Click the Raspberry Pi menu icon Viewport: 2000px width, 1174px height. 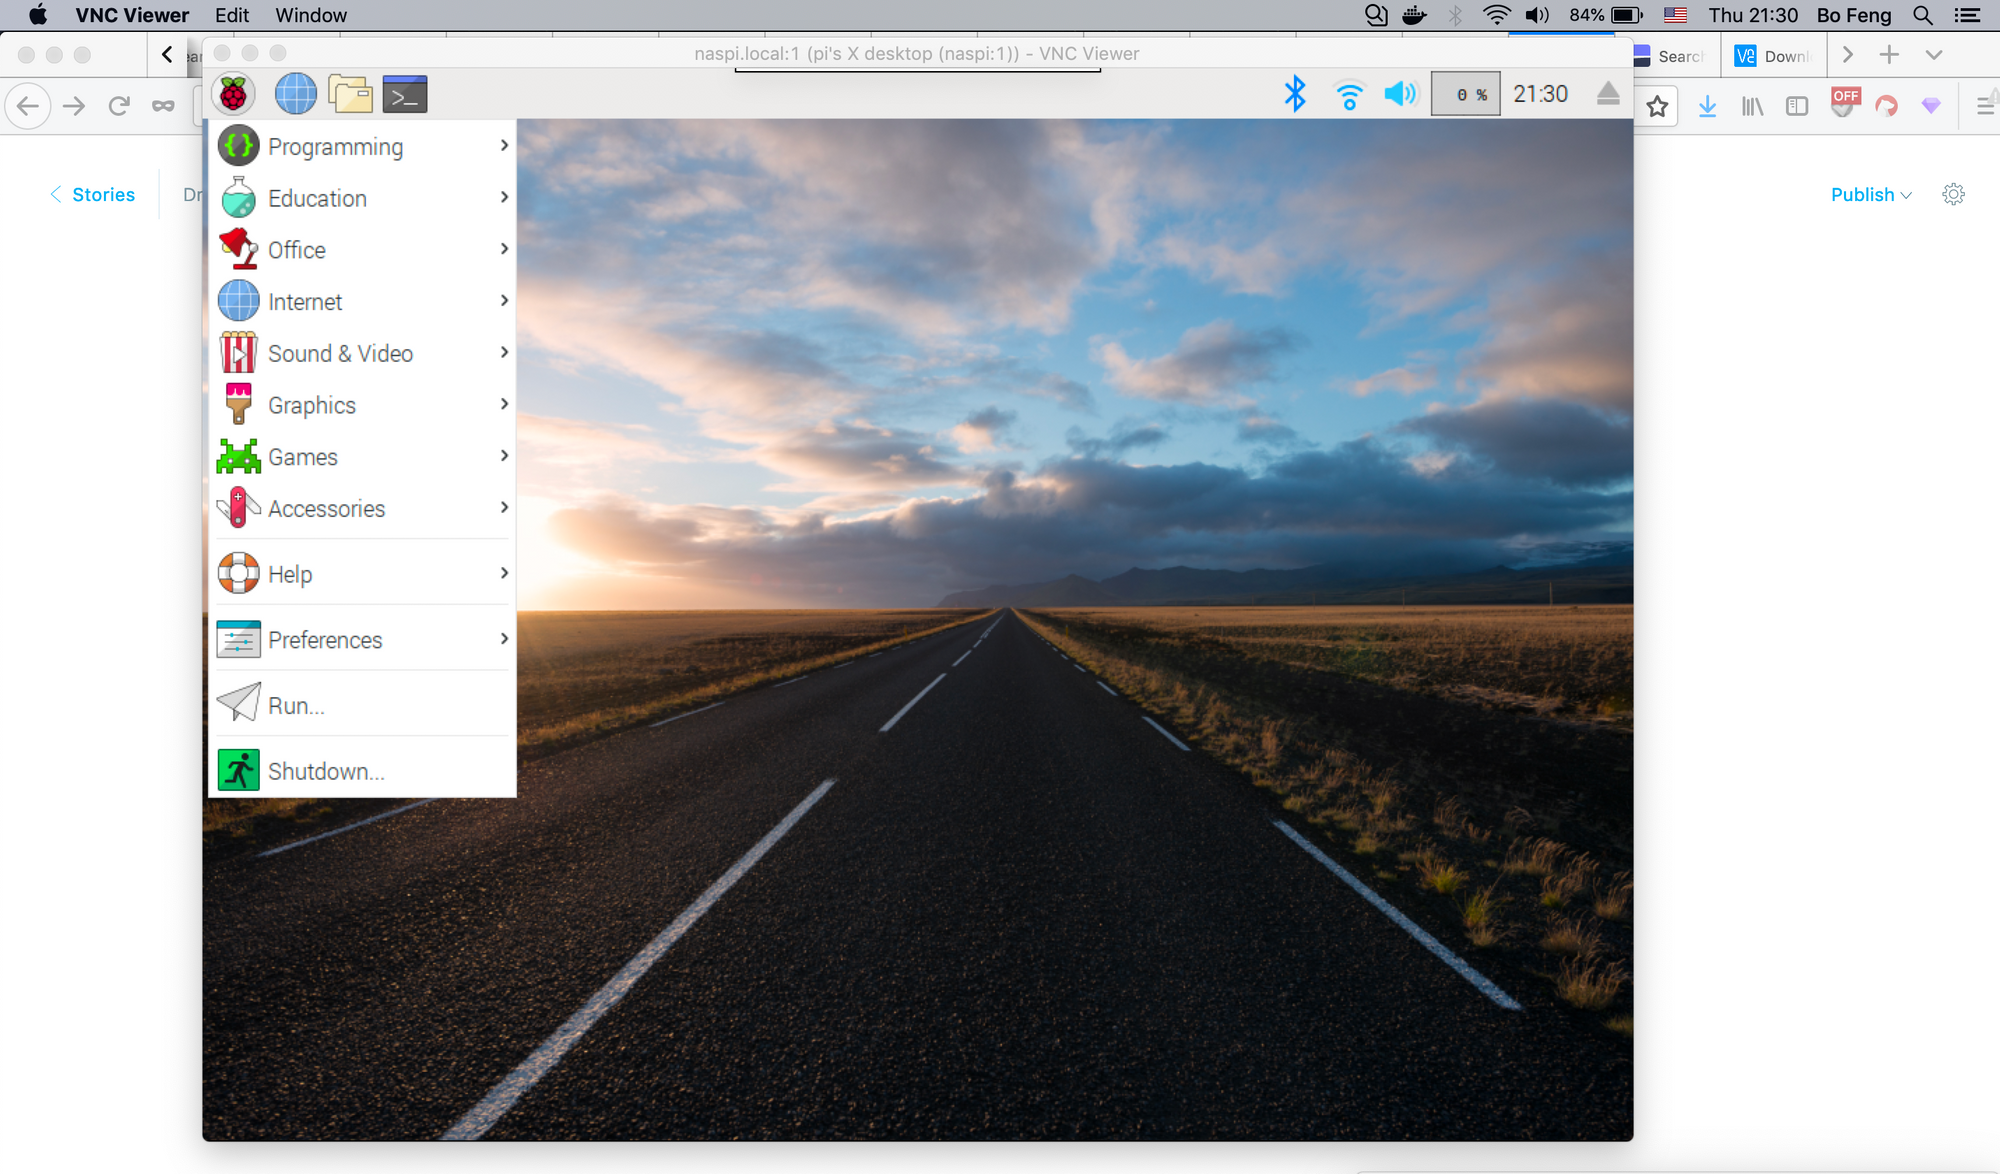tap(233, 94)
